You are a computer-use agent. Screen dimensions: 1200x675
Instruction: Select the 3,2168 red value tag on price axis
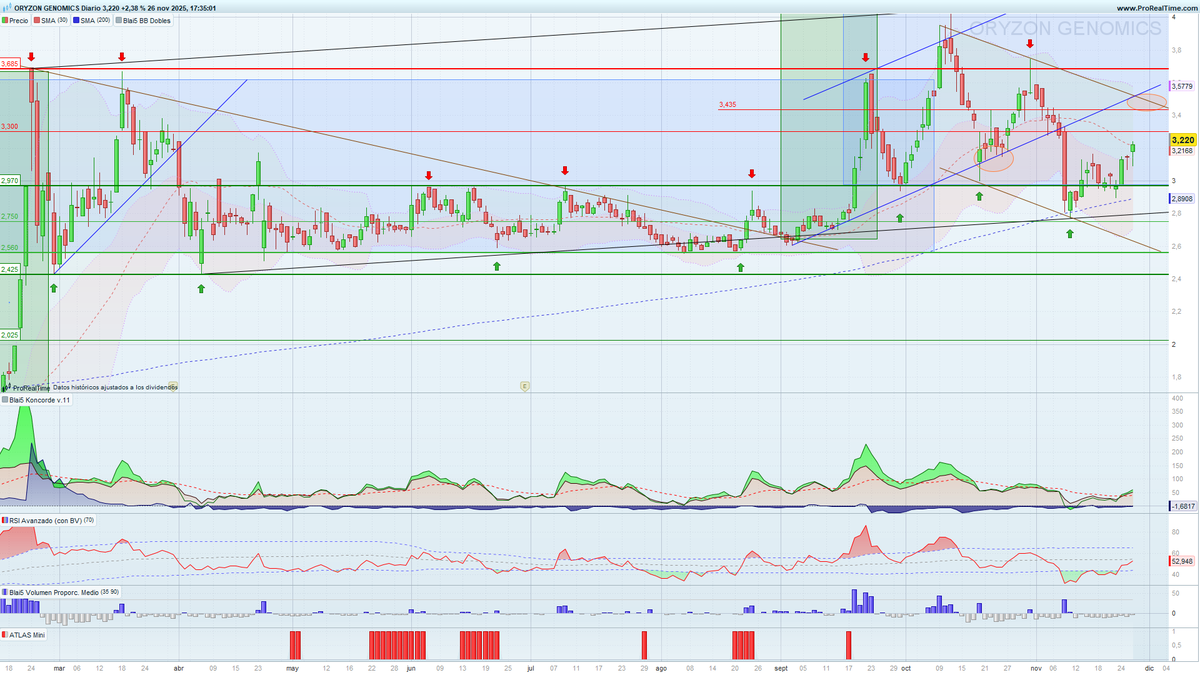tap(1182, 151)
